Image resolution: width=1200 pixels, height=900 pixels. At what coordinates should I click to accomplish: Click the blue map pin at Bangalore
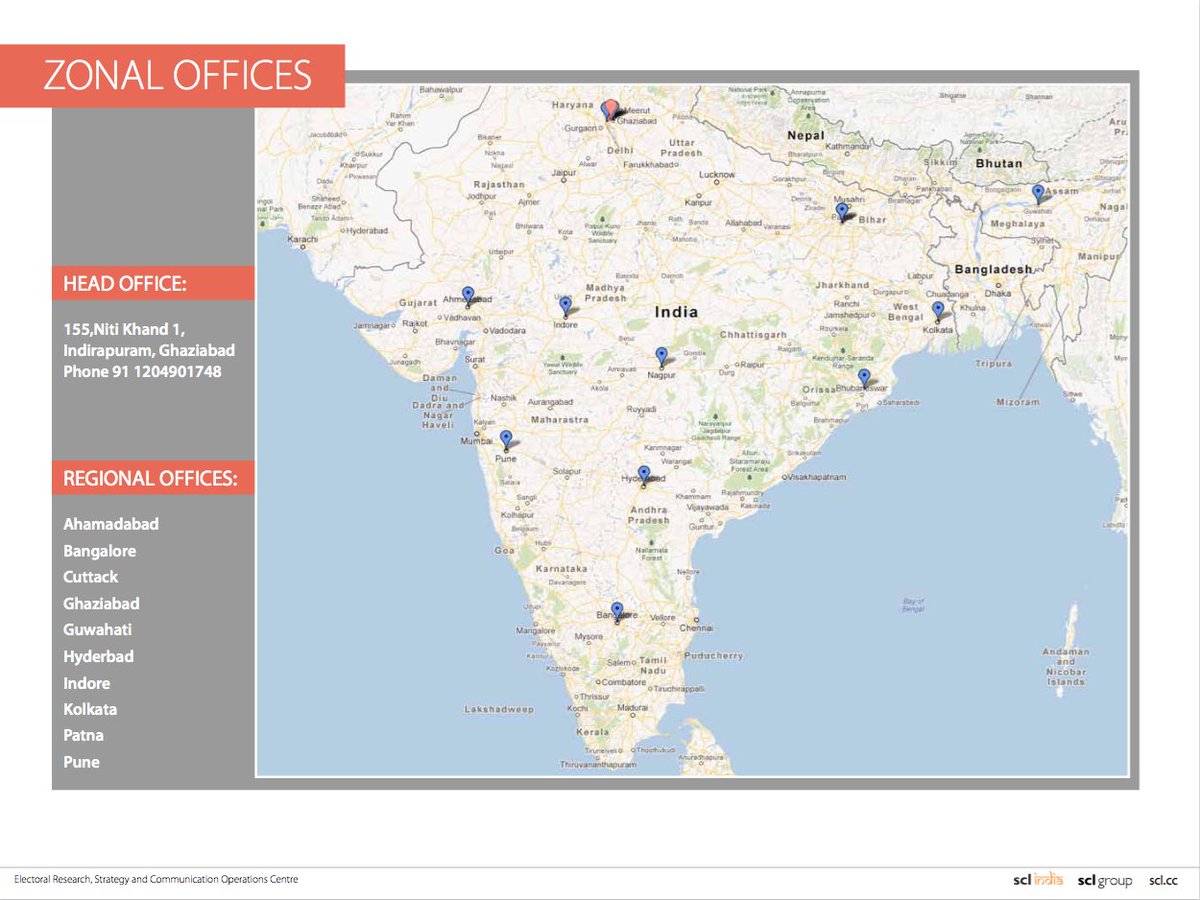pos(617,610)
